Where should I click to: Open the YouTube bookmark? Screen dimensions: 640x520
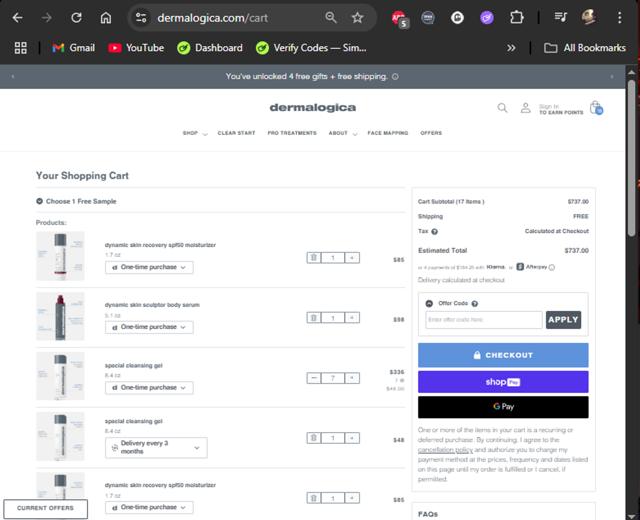tap(136, 48)
